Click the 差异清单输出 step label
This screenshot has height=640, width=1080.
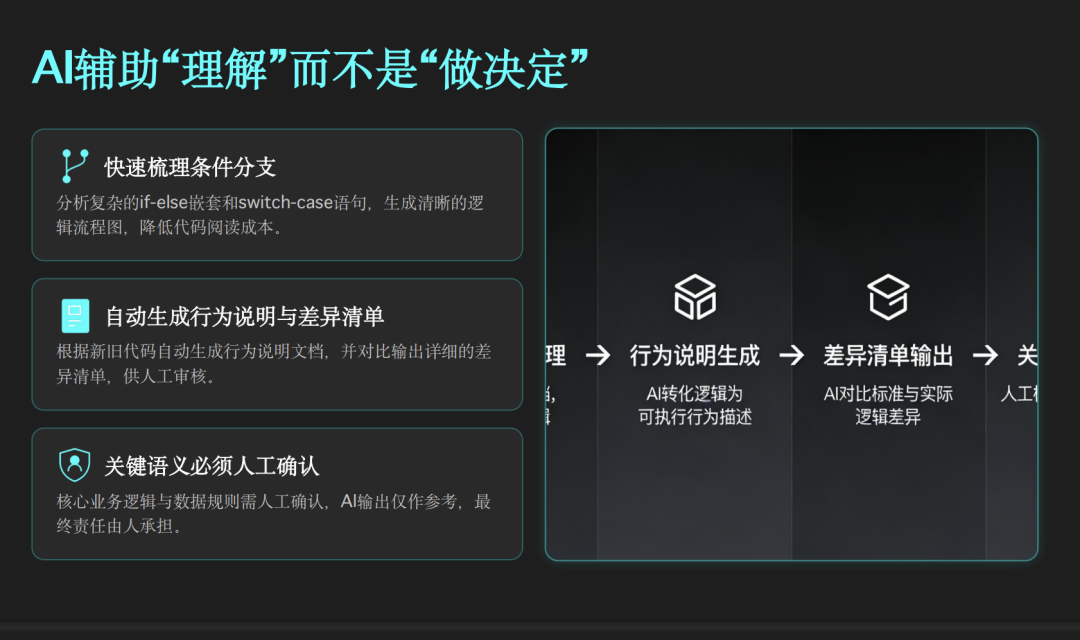tap(888, 355)
